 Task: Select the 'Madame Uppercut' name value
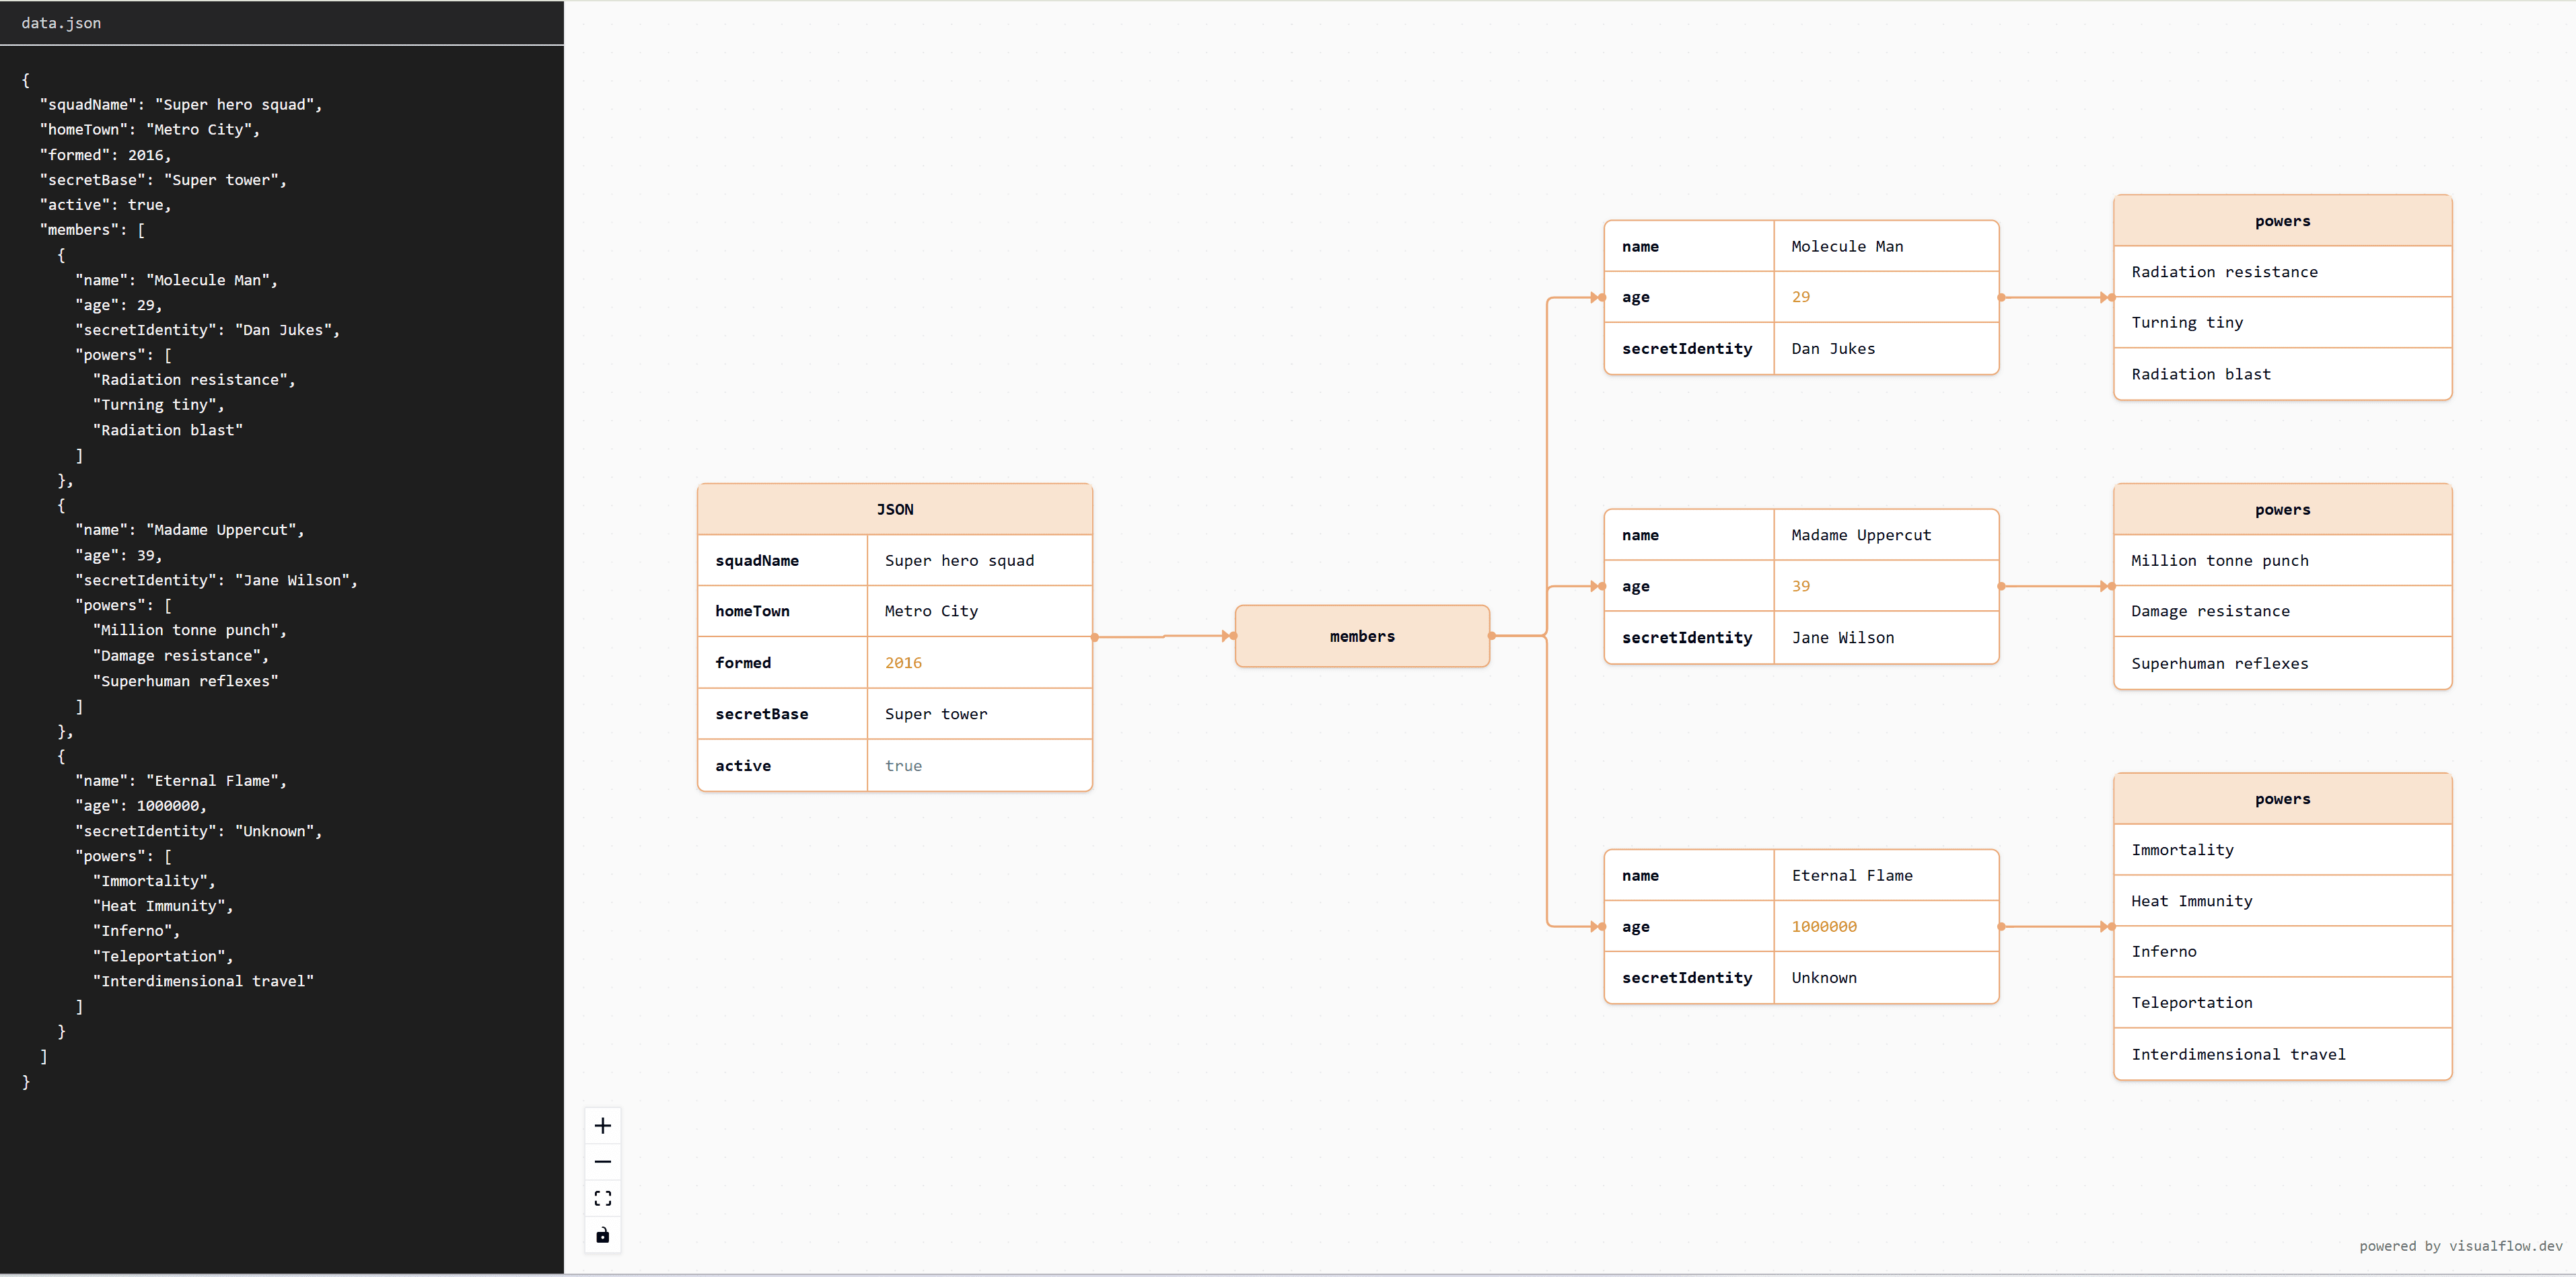click(1886, 535)
